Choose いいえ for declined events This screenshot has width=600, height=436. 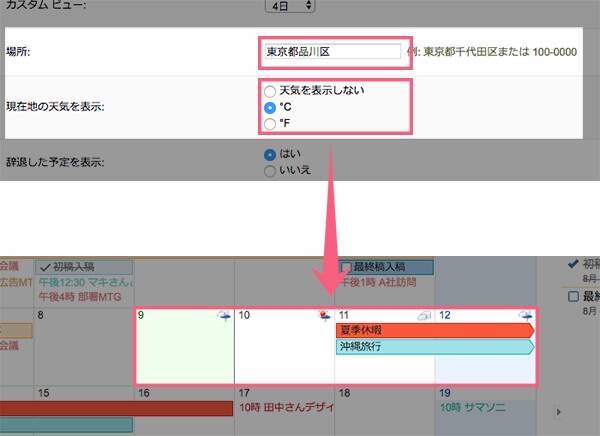[270, 171]
